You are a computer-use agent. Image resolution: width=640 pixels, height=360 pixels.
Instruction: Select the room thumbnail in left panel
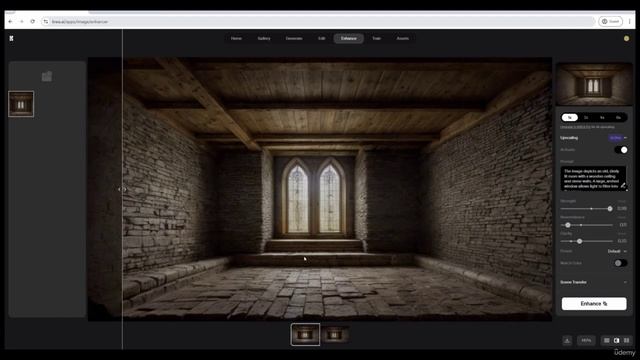click(21, 104)
